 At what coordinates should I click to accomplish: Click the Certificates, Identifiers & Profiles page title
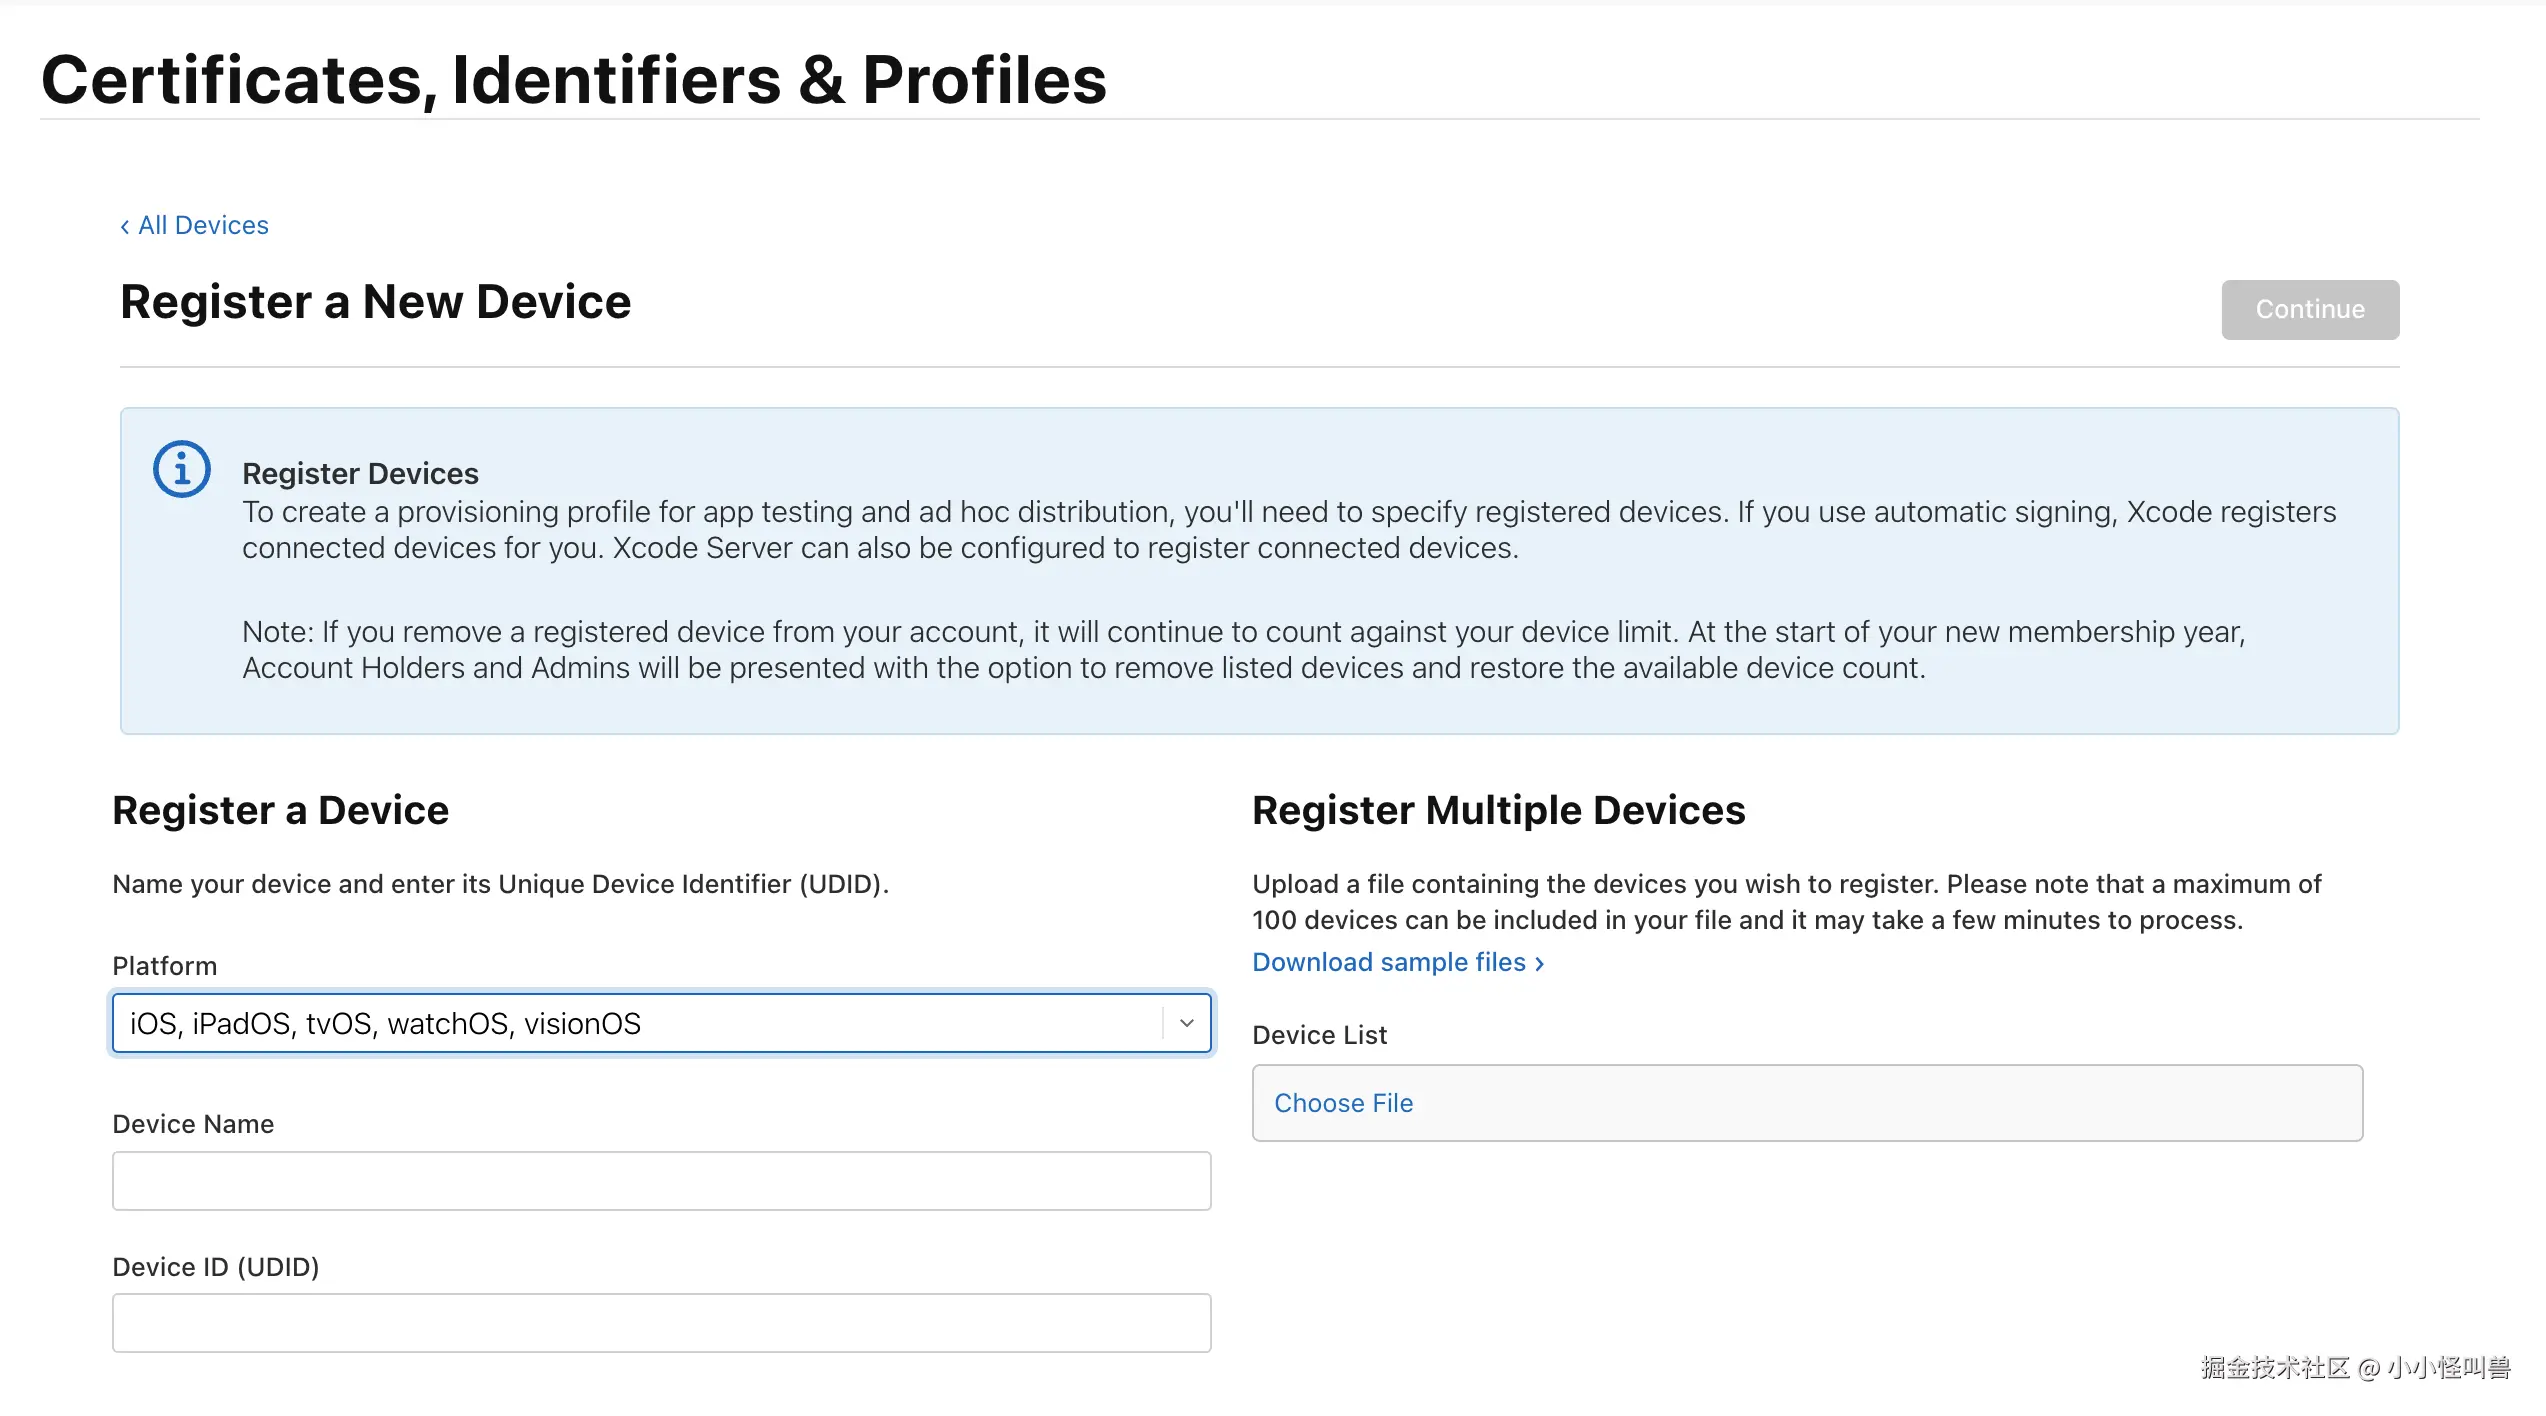coord(574,80)
